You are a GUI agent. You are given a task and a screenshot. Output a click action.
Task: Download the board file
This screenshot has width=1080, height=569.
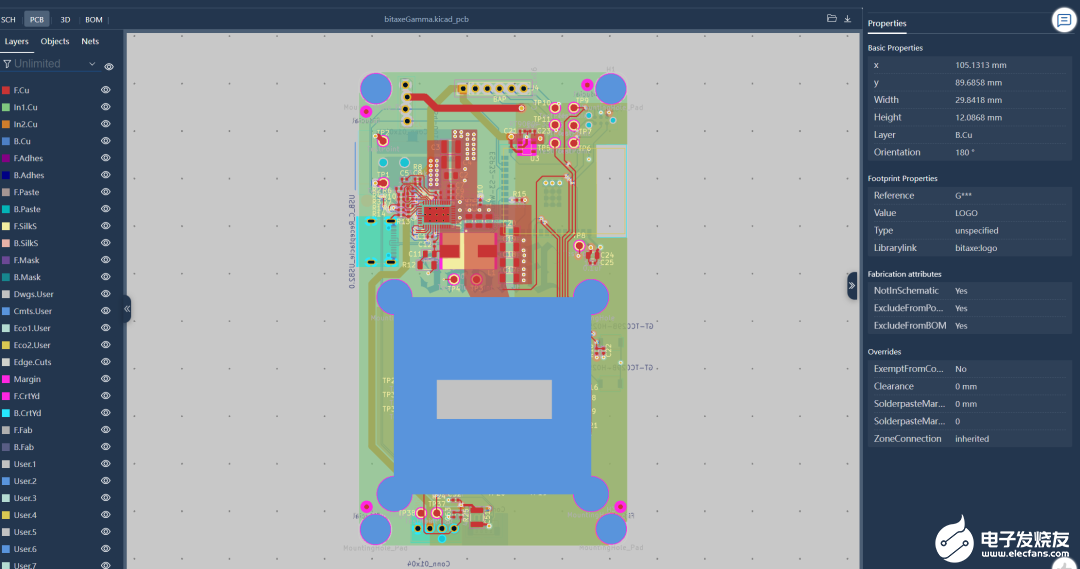pos(848,19)
